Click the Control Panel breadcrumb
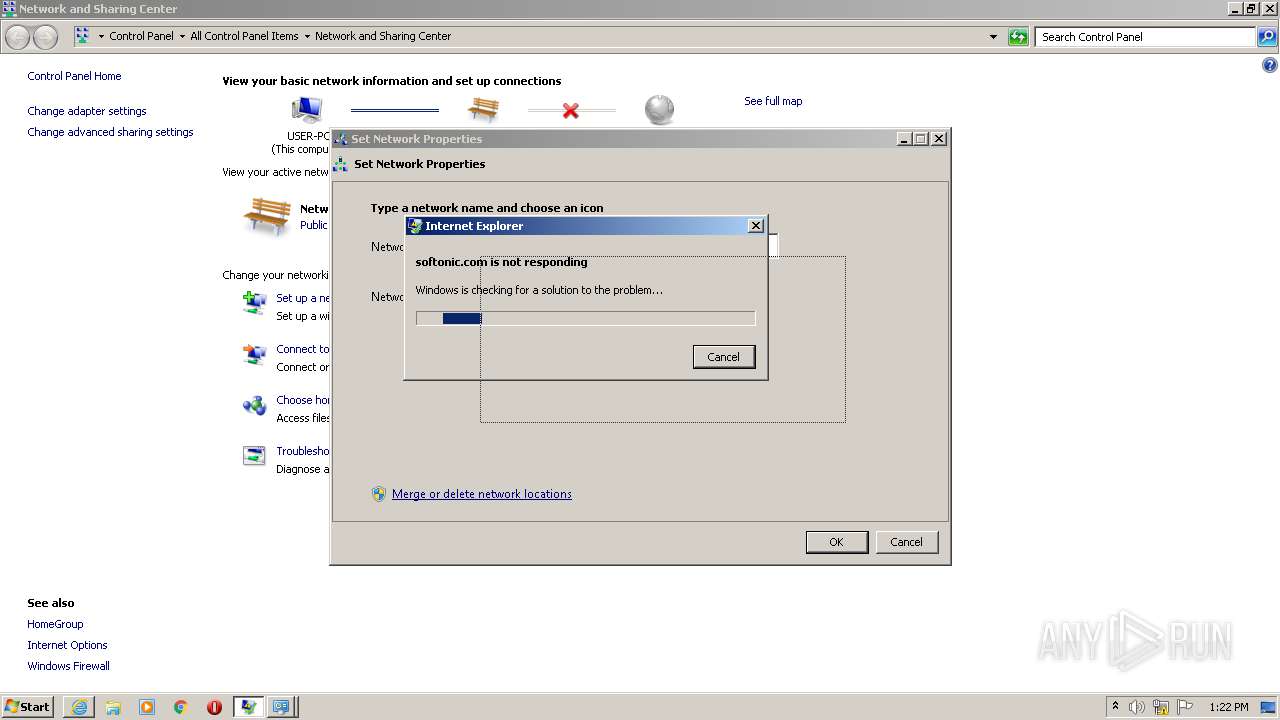 click(141, 36)
